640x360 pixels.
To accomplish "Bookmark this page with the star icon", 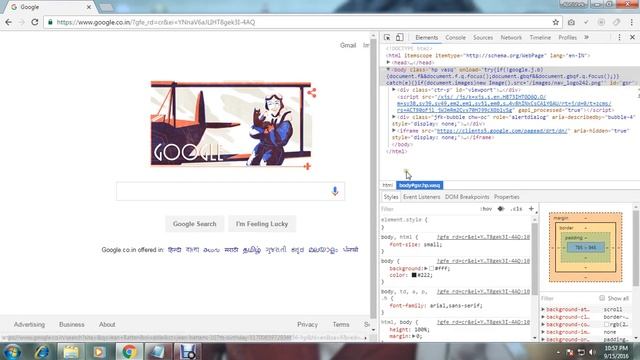I will coord(556,22).
